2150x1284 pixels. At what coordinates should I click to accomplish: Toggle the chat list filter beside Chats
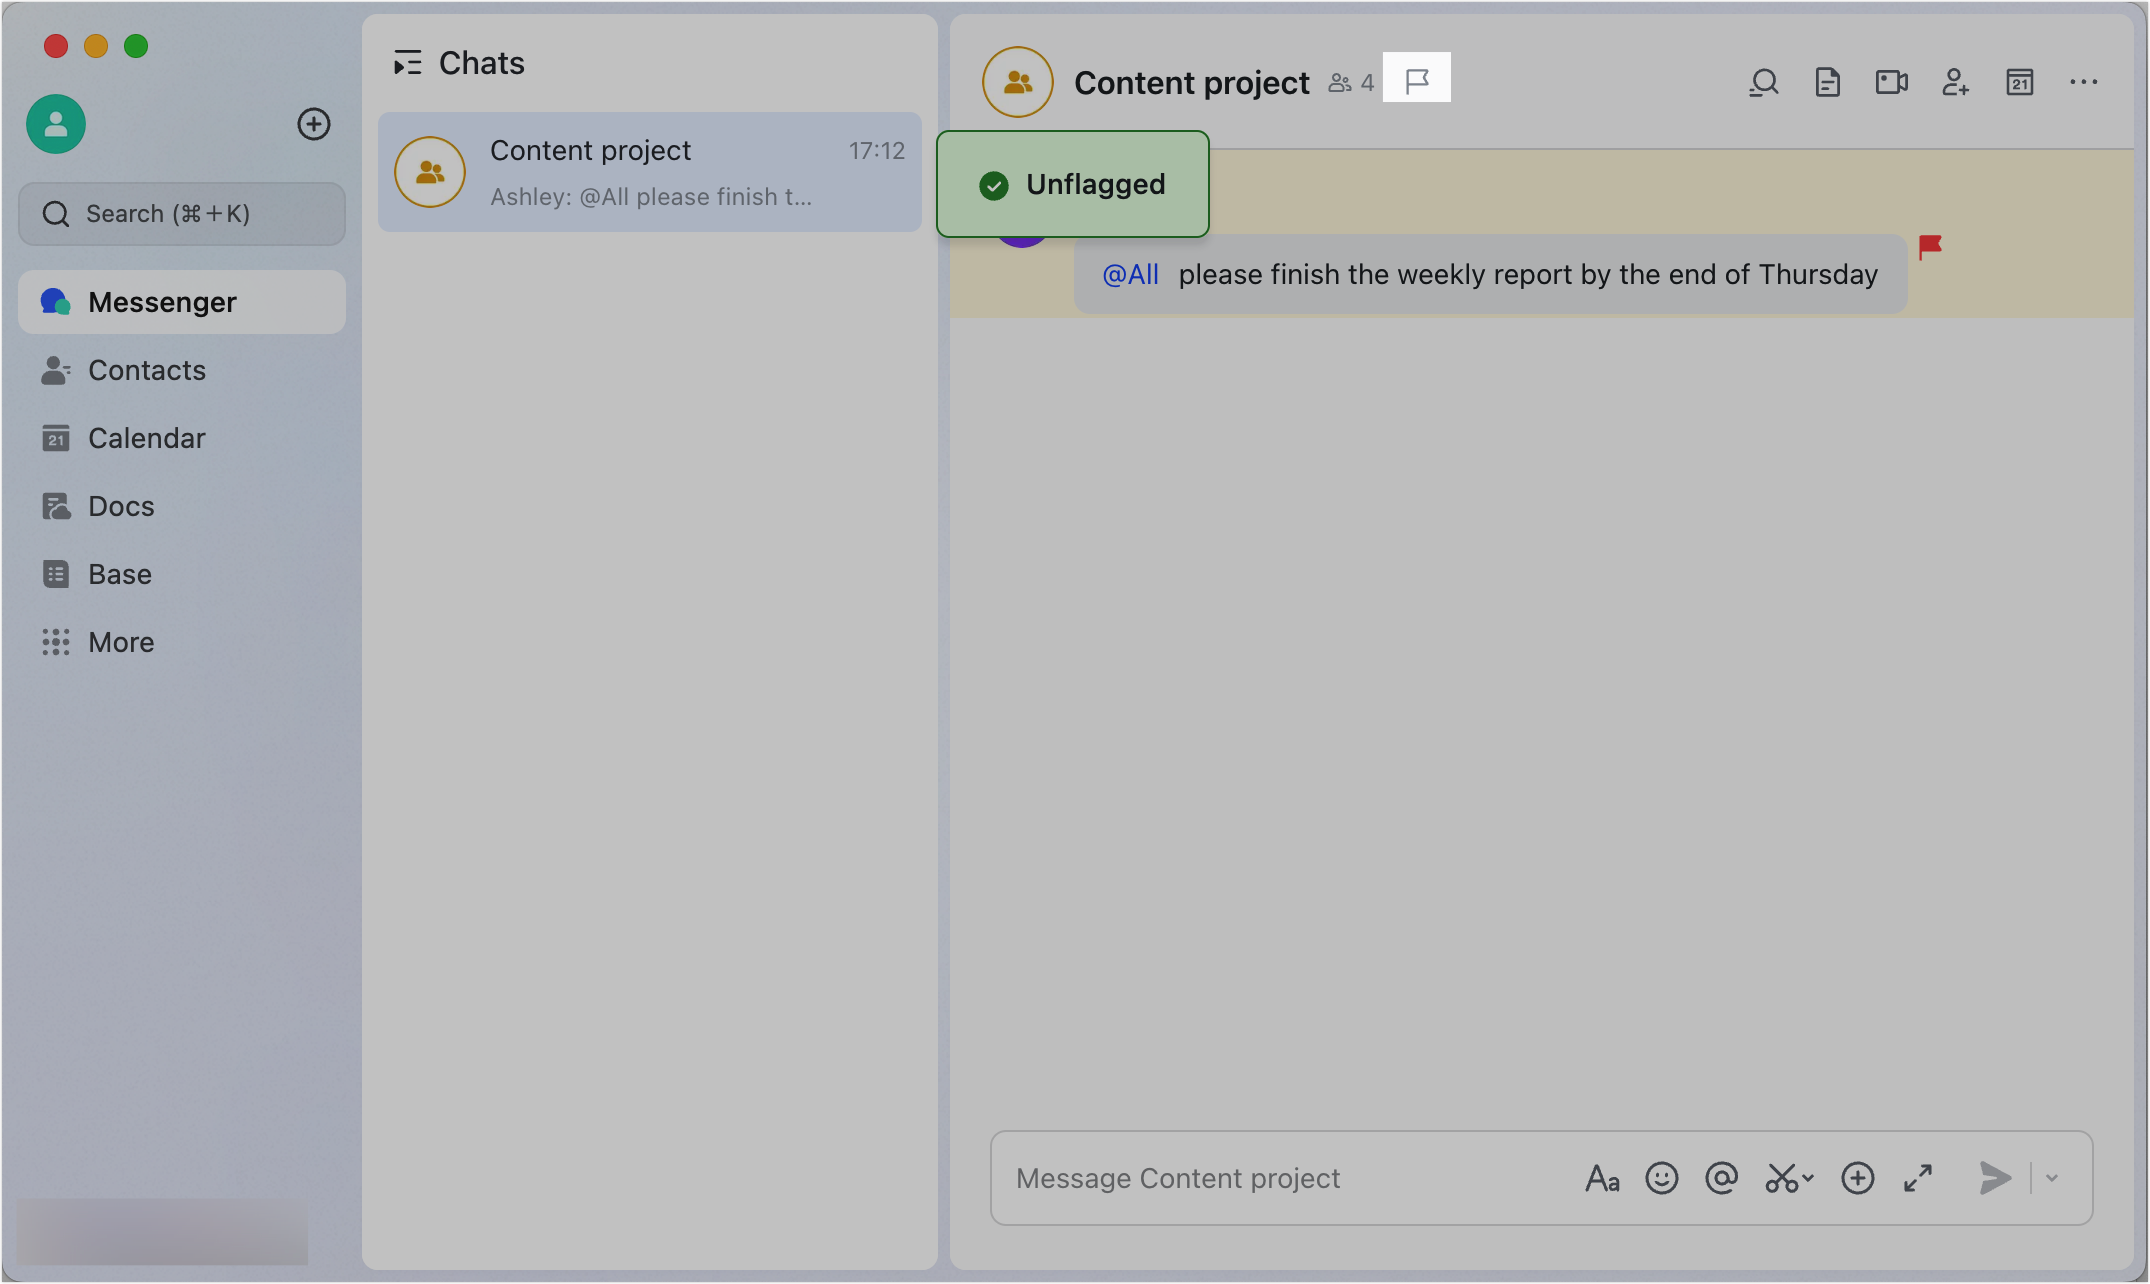(408, 62)
